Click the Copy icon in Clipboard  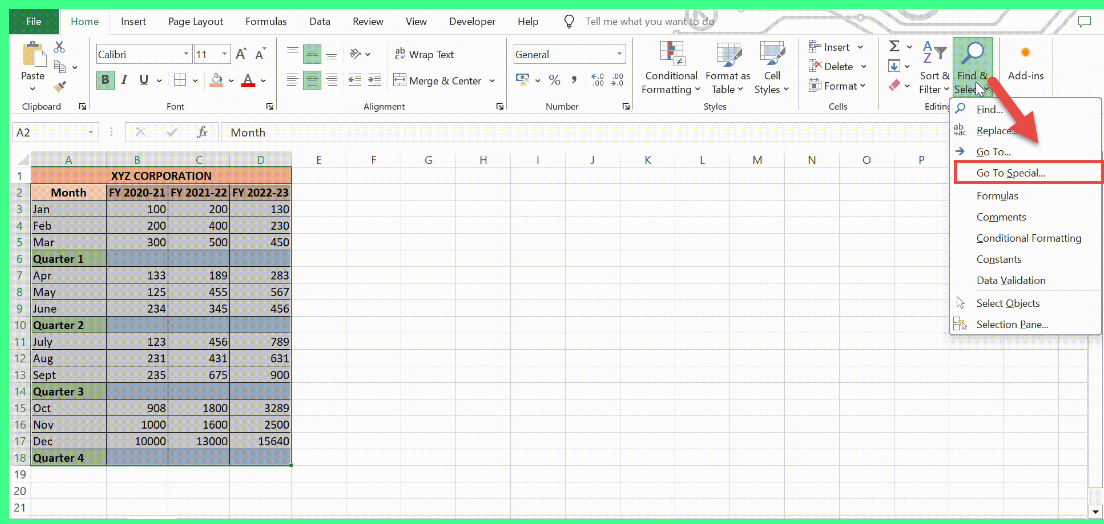click(60, 67)
